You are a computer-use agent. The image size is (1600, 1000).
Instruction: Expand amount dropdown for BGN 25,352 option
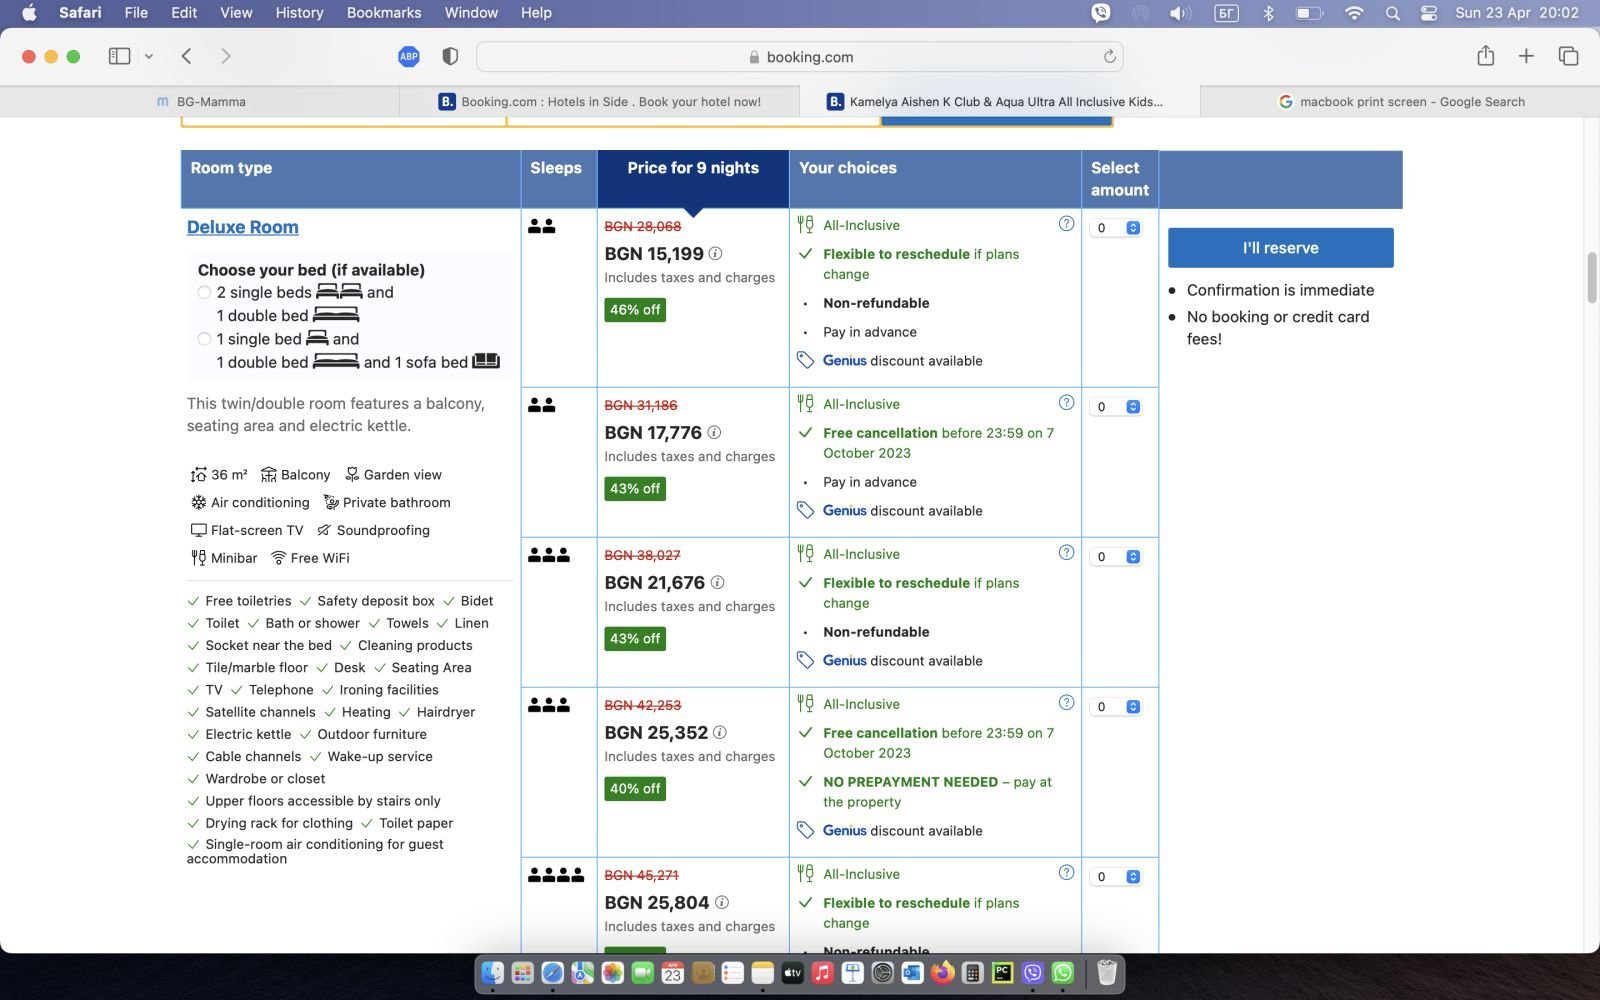click(1116, 707)
